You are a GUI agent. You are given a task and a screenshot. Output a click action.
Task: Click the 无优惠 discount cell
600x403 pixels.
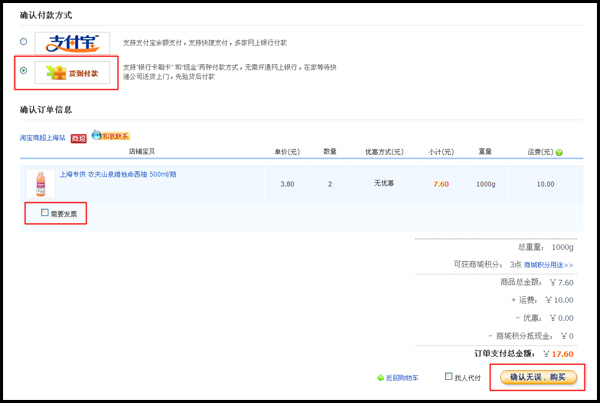[384, 183]
